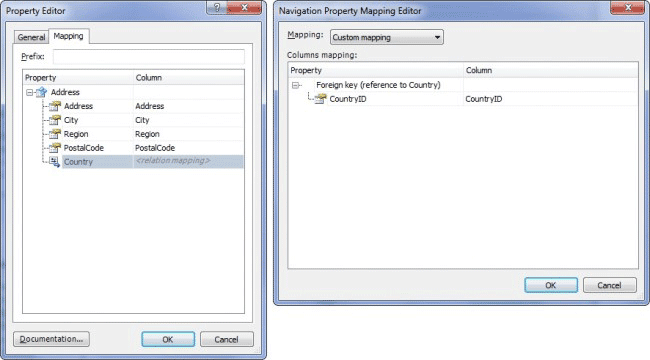Select the Mapping tab
The height and width of the screenshot is (360, 650).
[x=68, y=36]
